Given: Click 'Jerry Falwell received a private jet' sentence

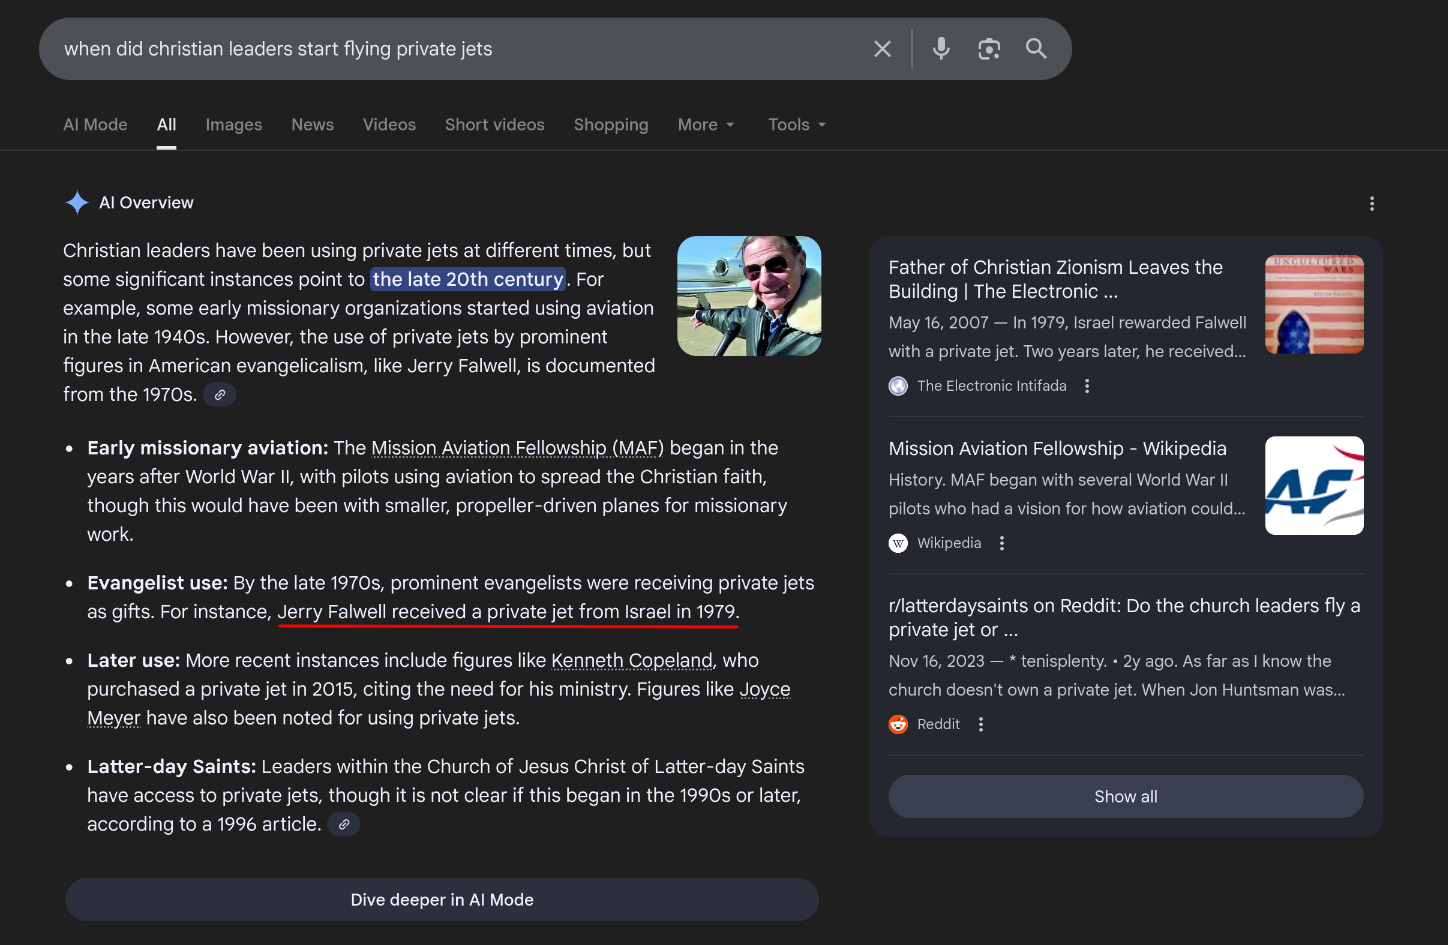Looking at the screenshot, I should coord(508,612).
